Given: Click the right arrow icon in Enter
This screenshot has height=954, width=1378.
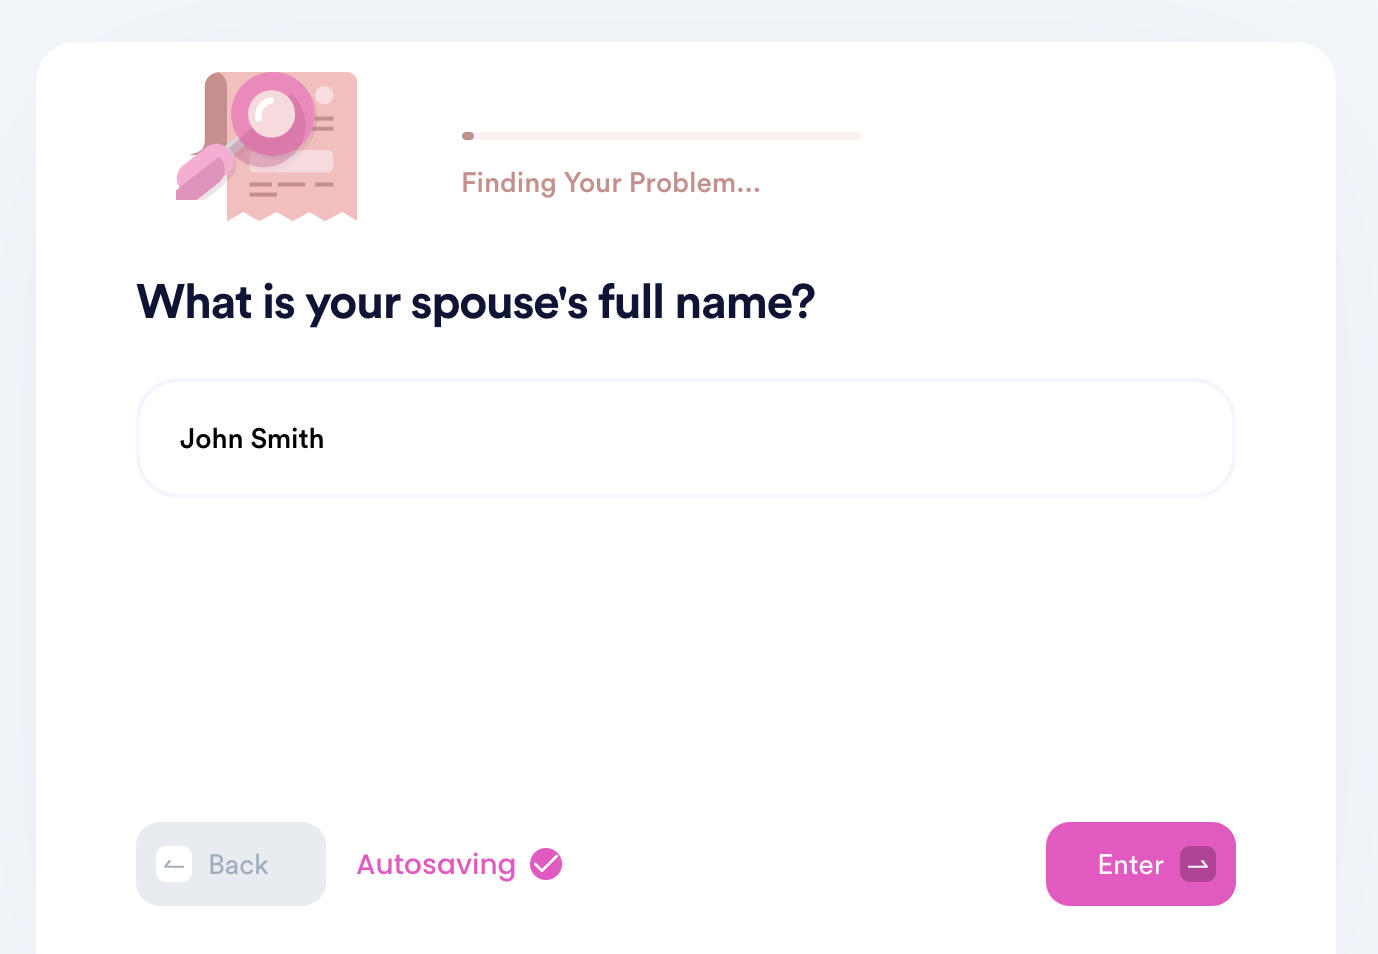Looking at the screenshot, I should pyautogui.click(x=1198, y=864).
